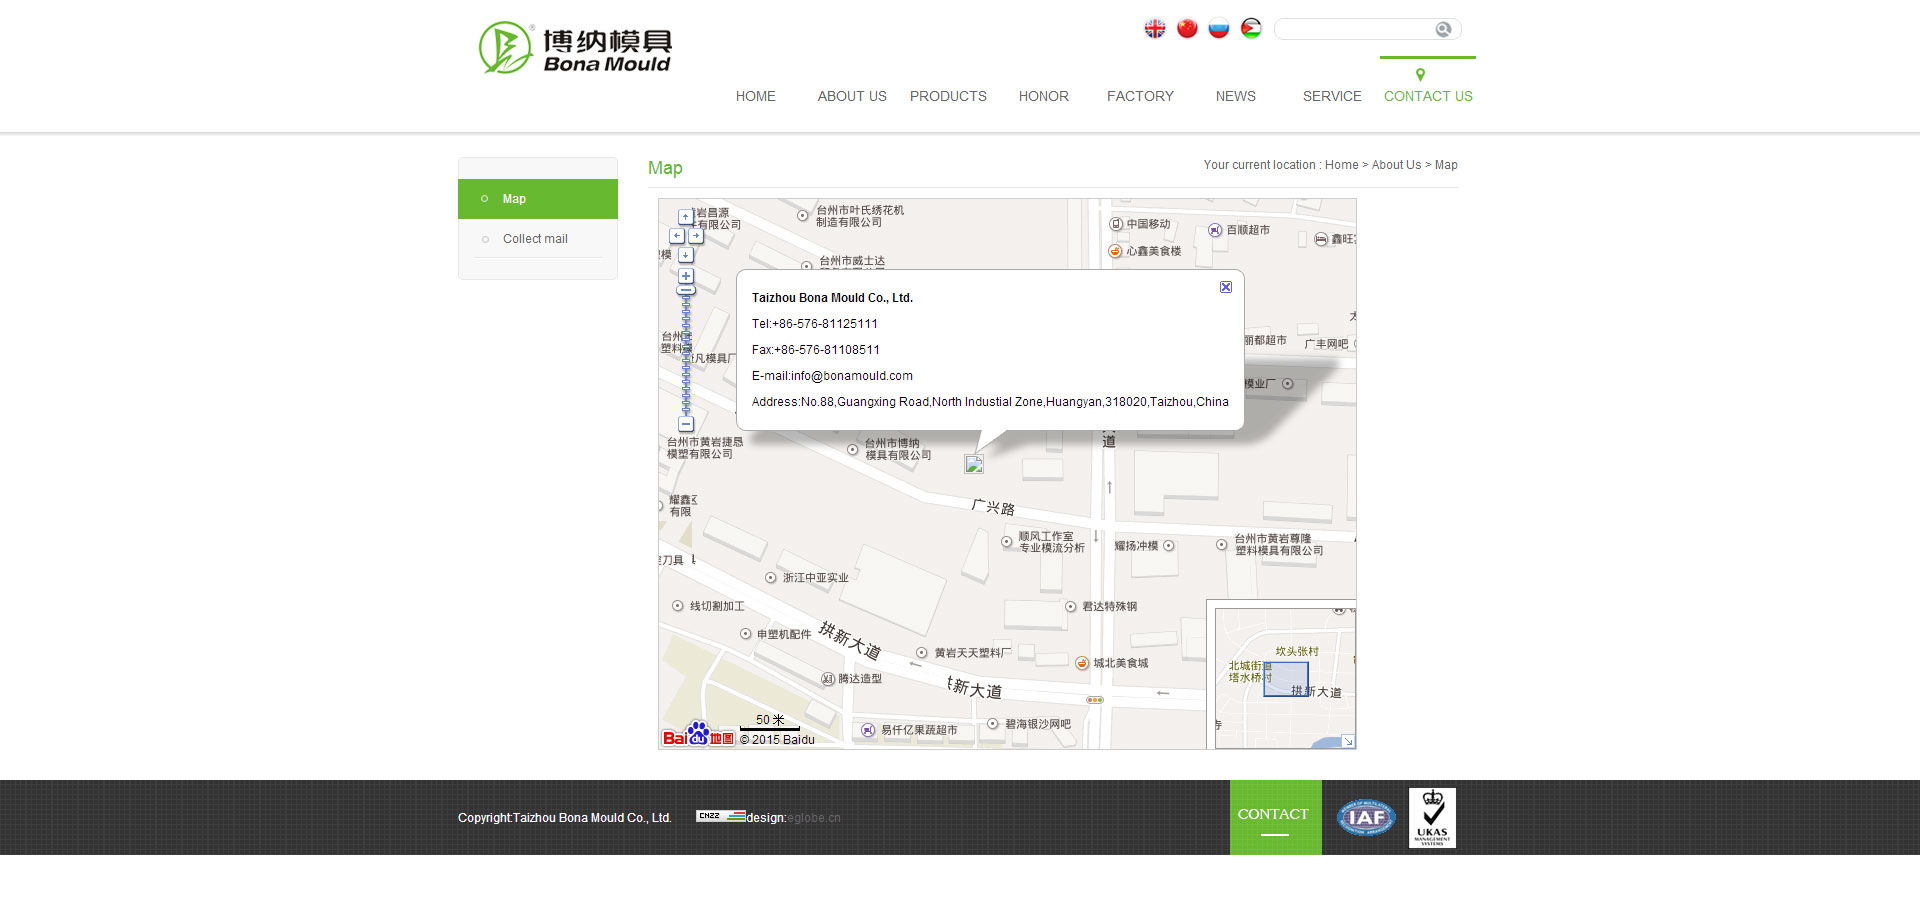Pan map right with arrow button
1920x923 pixels.
click(x=696, y=236)
